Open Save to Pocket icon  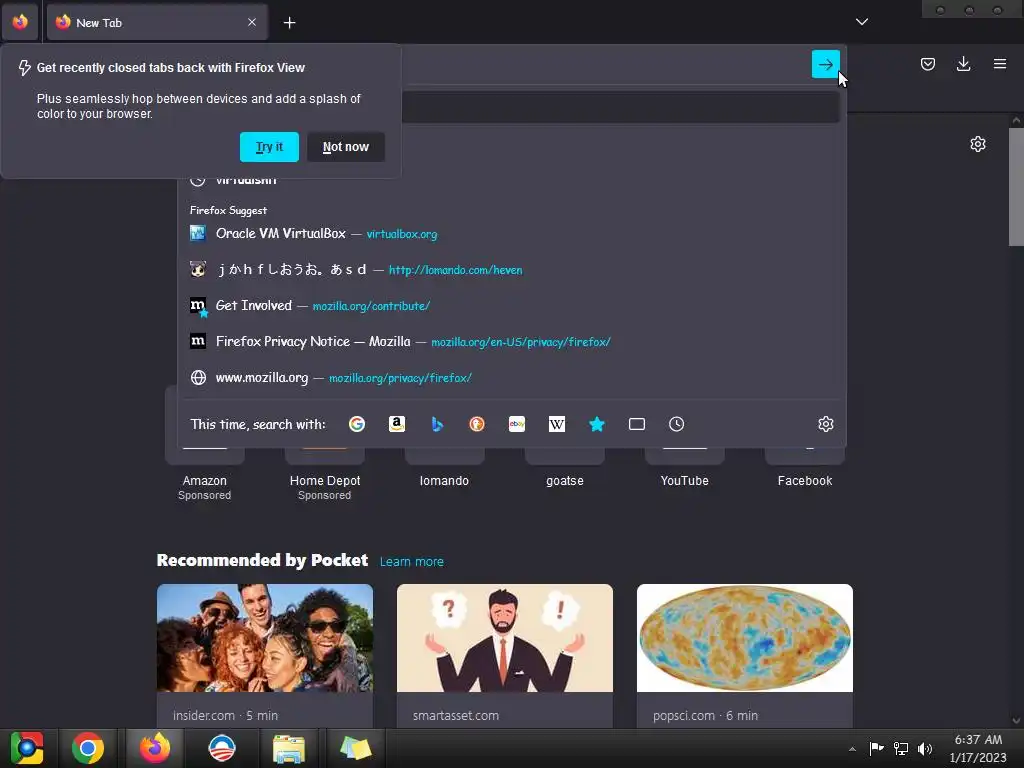point(927,64)
